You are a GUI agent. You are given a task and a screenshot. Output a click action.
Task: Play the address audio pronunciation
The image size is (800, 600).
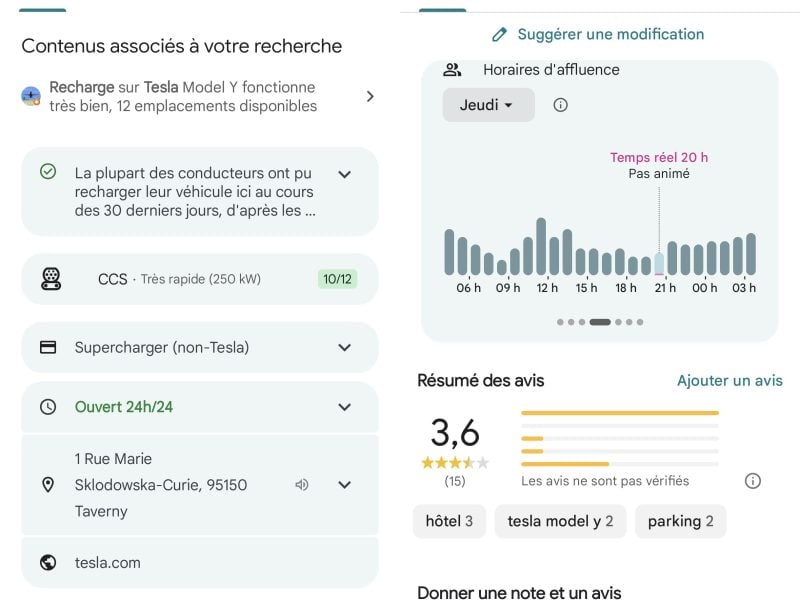coord(302,485)
